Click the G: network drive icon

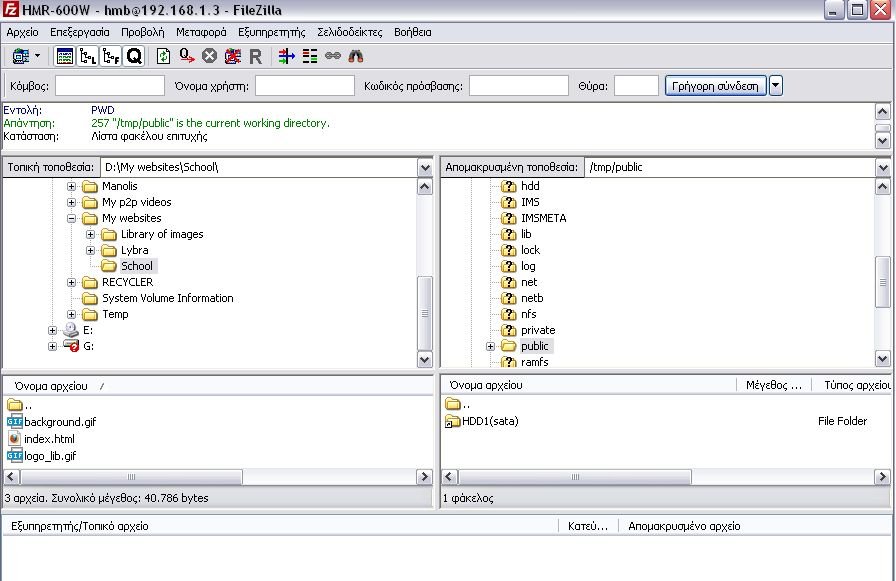click(x=71, y=346)
